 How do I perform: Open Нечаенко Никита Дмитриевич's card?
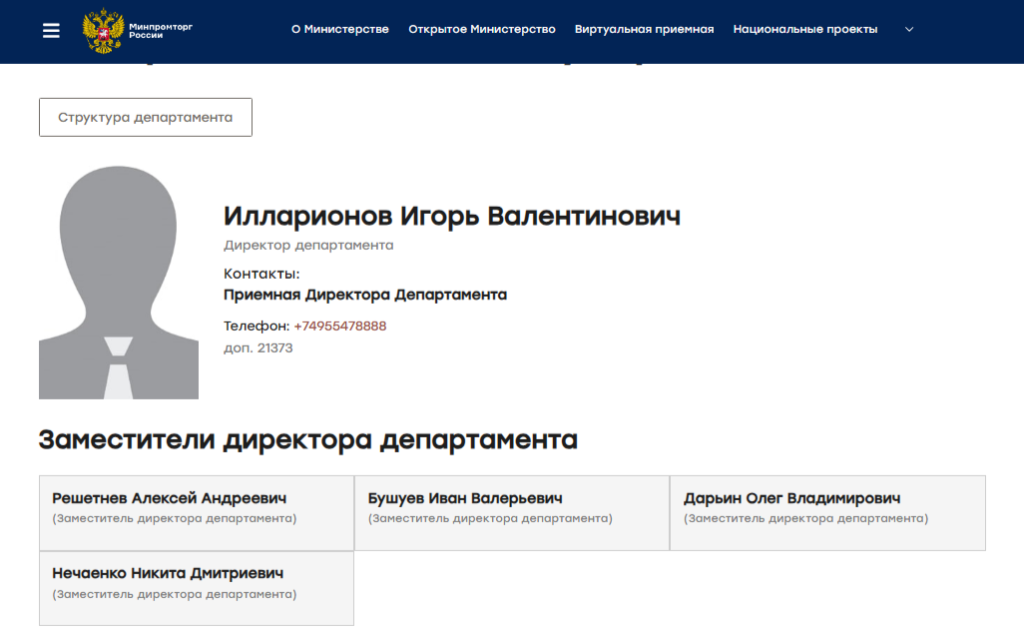point(197,588)
